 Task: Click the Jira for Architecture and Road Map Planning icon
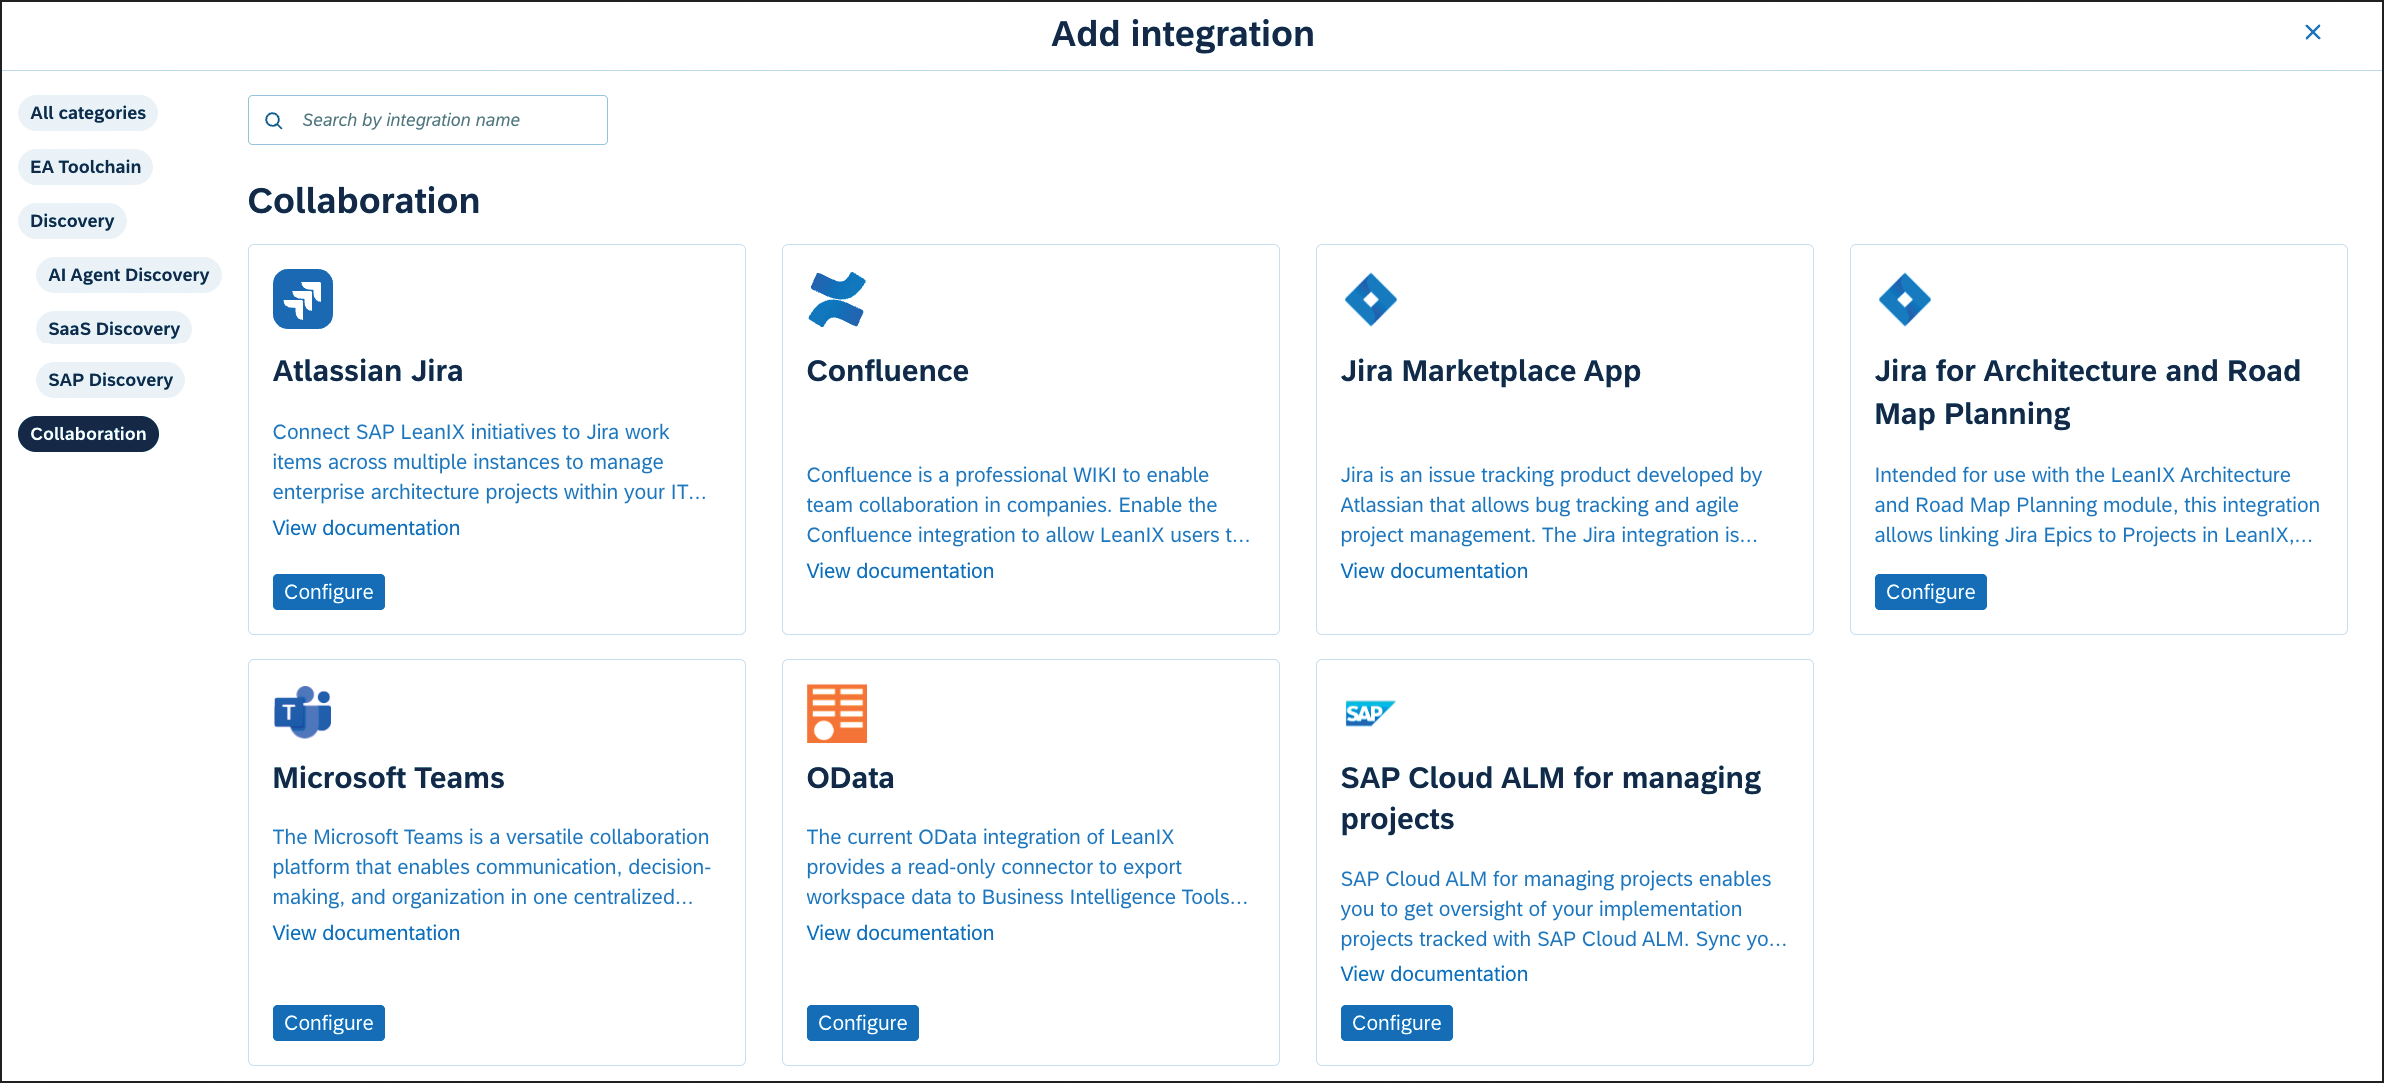(1904, 299)
